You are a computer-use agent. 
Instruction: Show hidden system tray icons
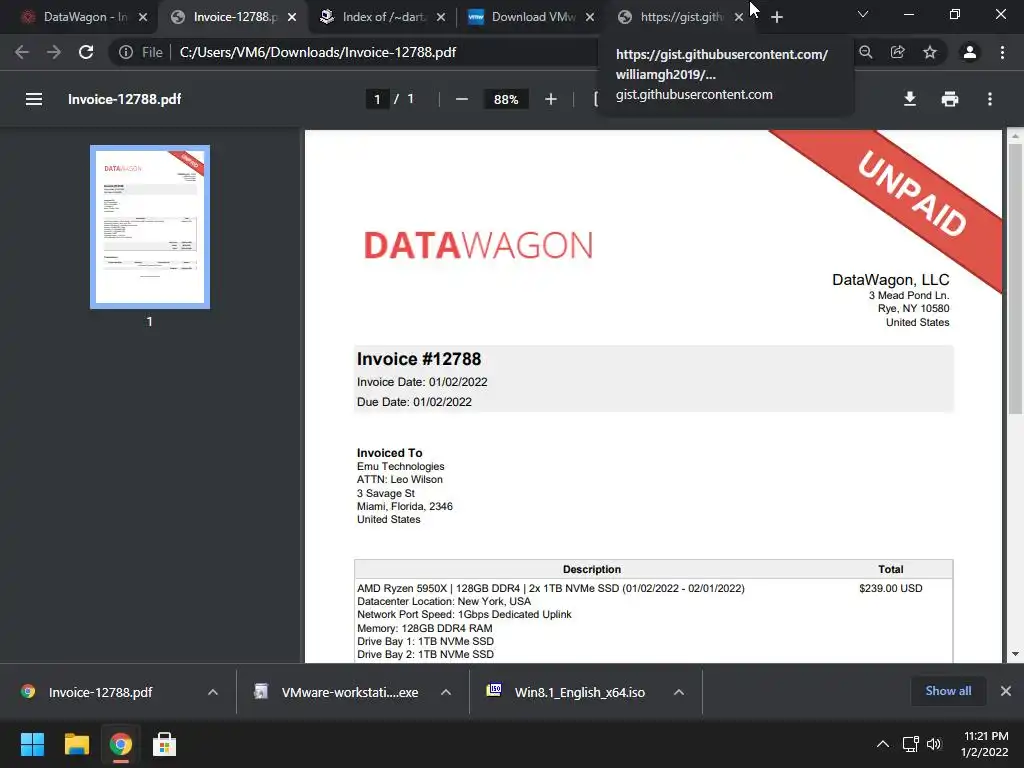click(882, 744)
